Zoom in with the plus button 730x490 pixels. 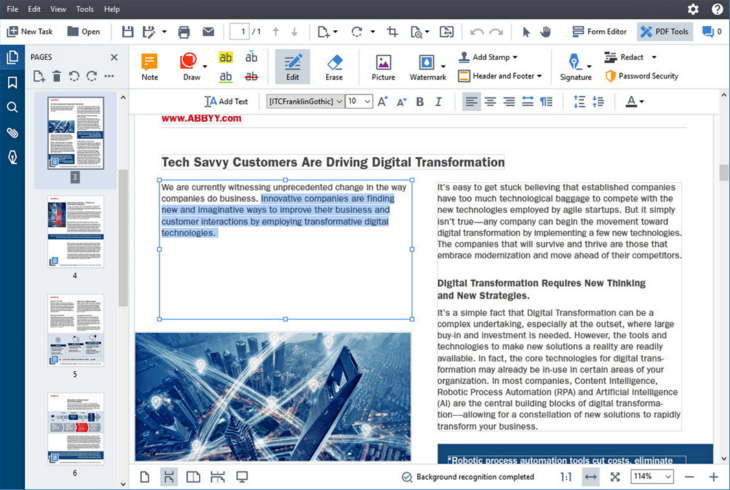pos(713,476)
